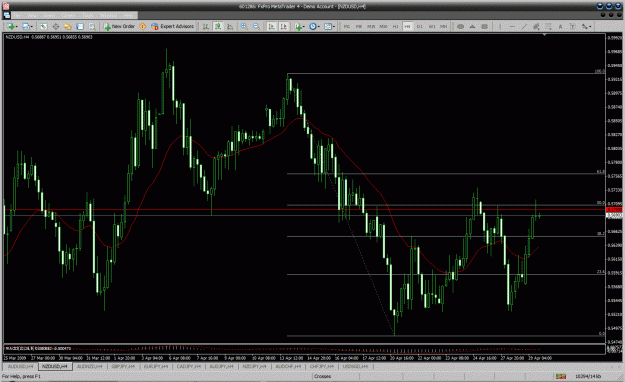The height and width of the screenshot is (382, 625).
Task: Open the Indicators list icon
Action: click(x=298, y=26)
